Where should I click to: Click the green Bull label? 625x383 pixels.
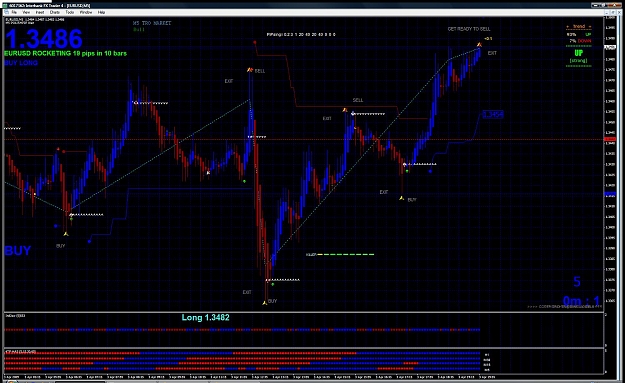click(x=139, y=29)
